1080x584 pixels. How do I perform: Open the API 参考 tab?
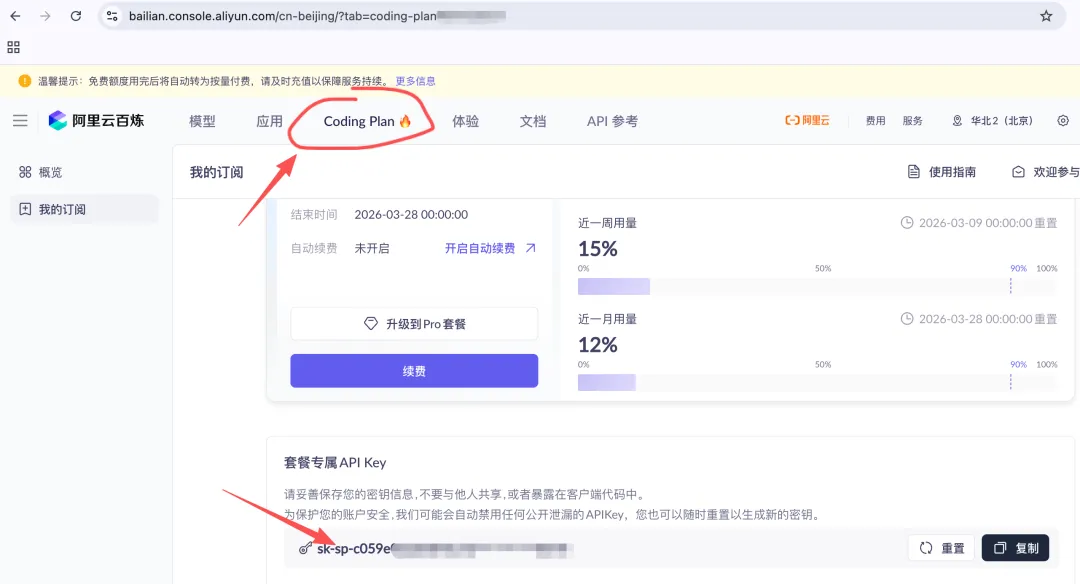pyautogui.click(x=612, y=121)
